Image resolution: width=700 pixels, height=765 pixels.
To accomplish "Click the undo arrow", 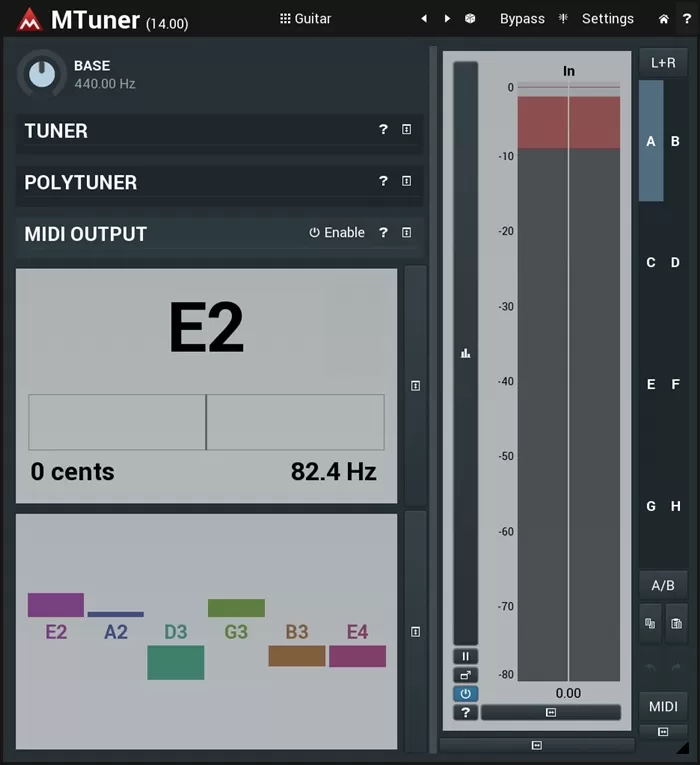I will click(650, 667).
